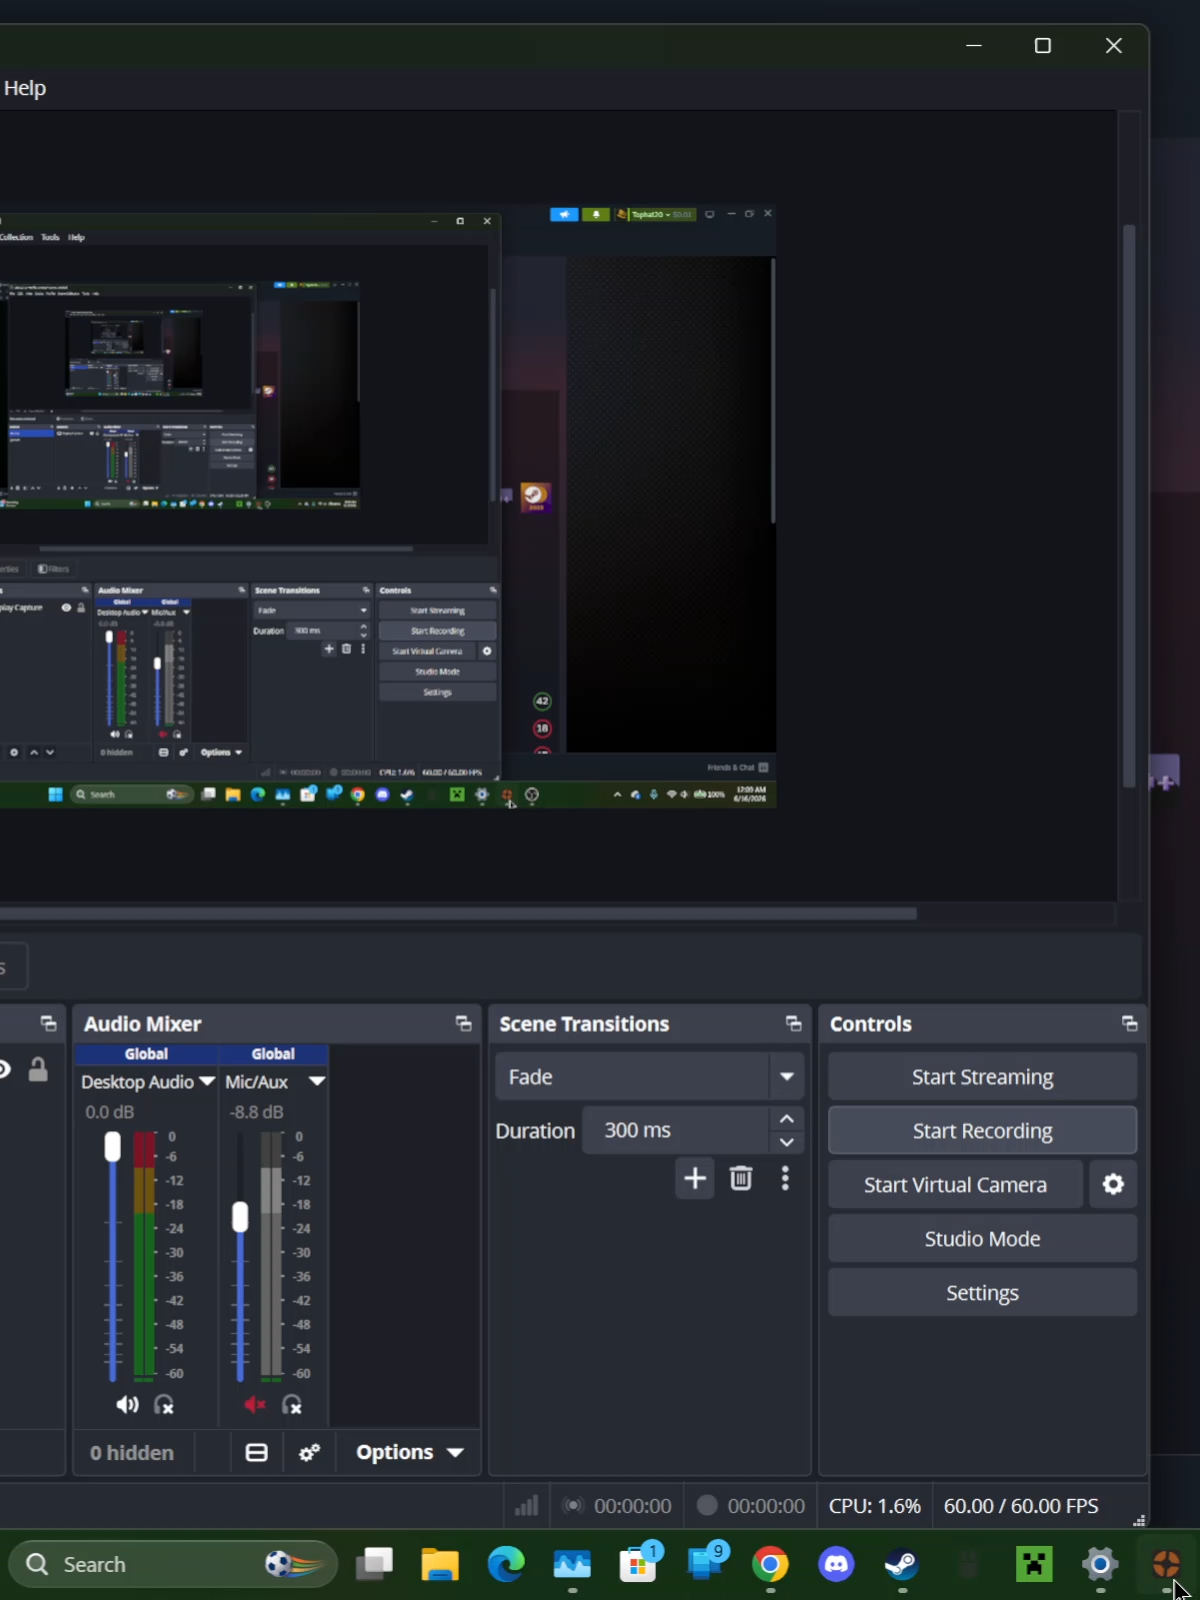Viewport: 1200px width, 1600px height.
Task: Click the Scene Transitions dock title
Action: point(584,1024)
